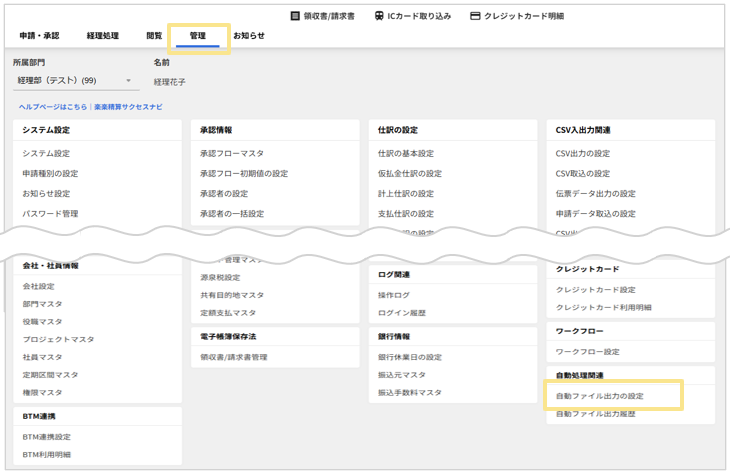Open 社員マスタ under 会社・社員情報

coord(43,357)
